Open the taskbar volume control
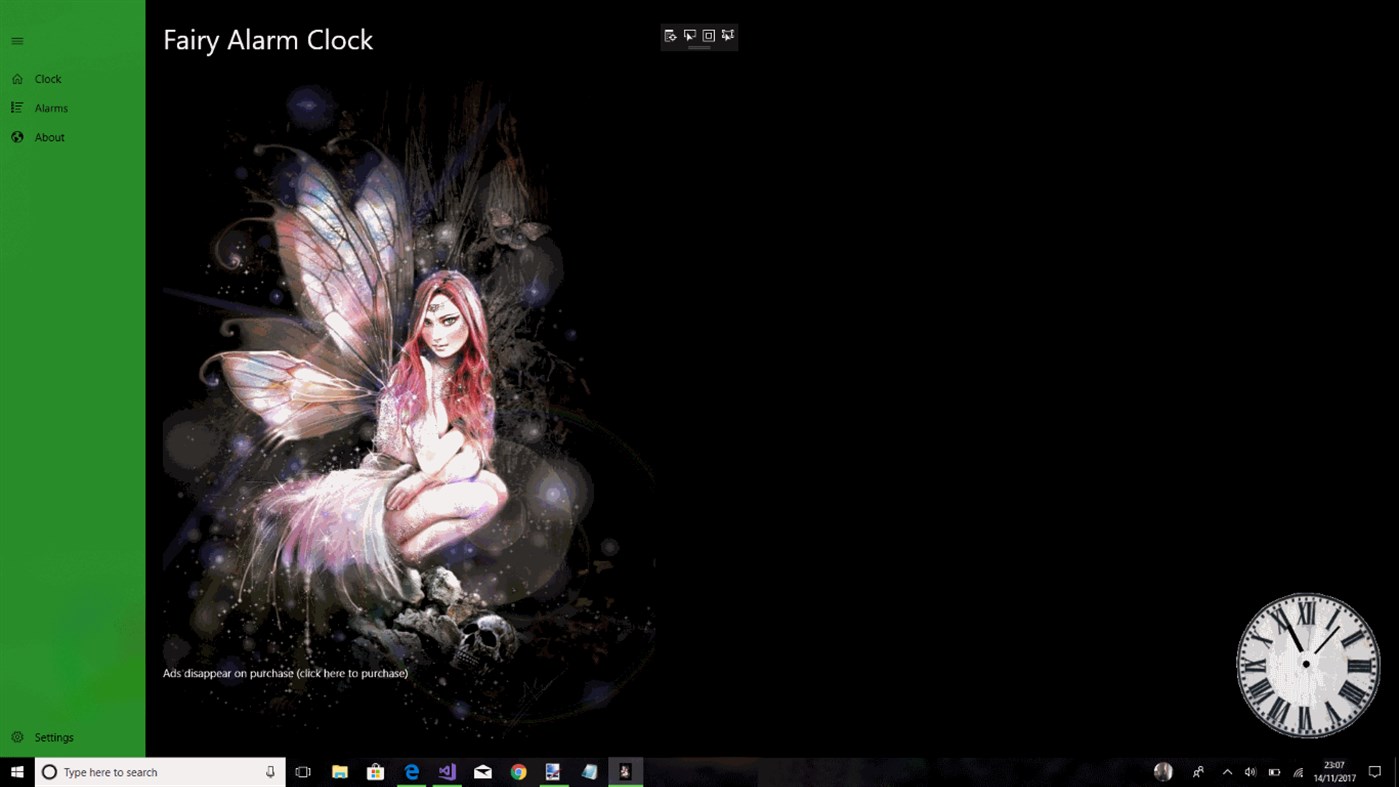This screenshot has height=787, width=1399. coord(1250,771)
